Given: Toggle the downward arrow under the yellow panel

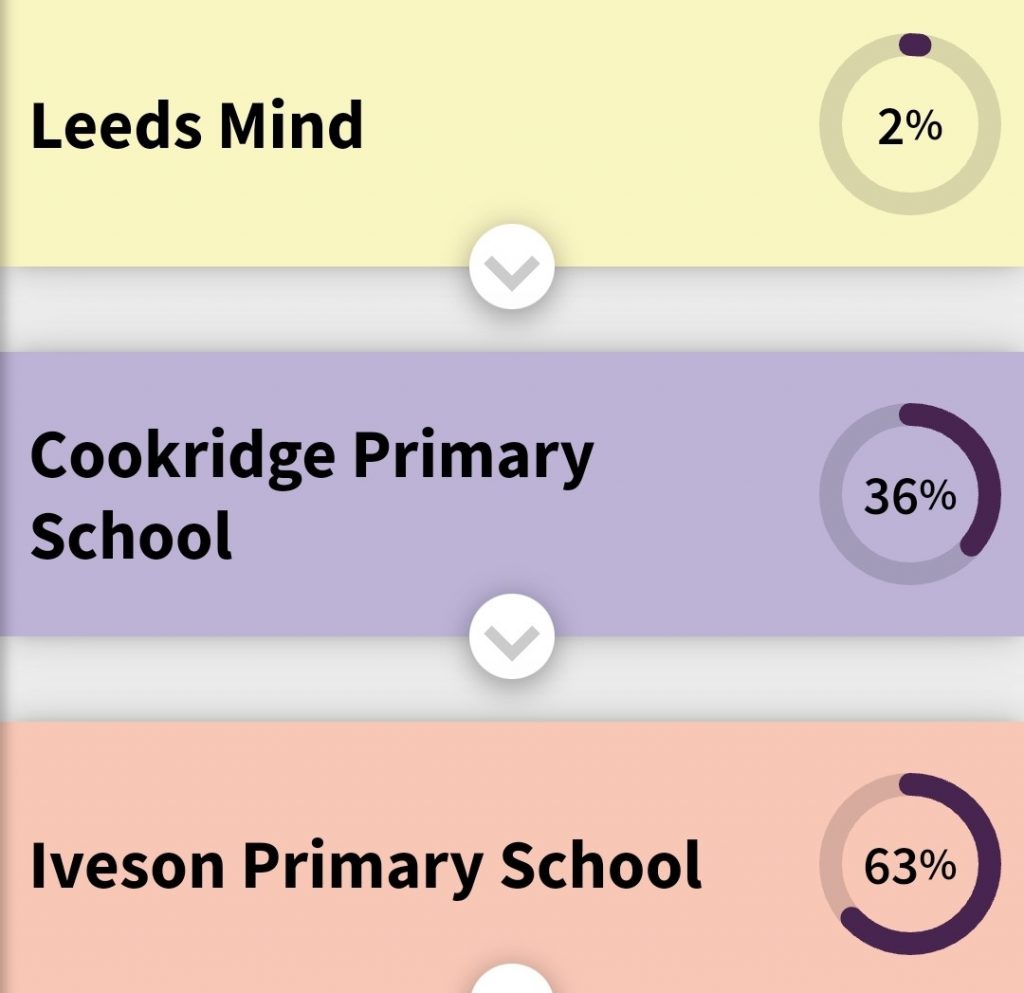Looking at the screenshot, I should 512,265.
